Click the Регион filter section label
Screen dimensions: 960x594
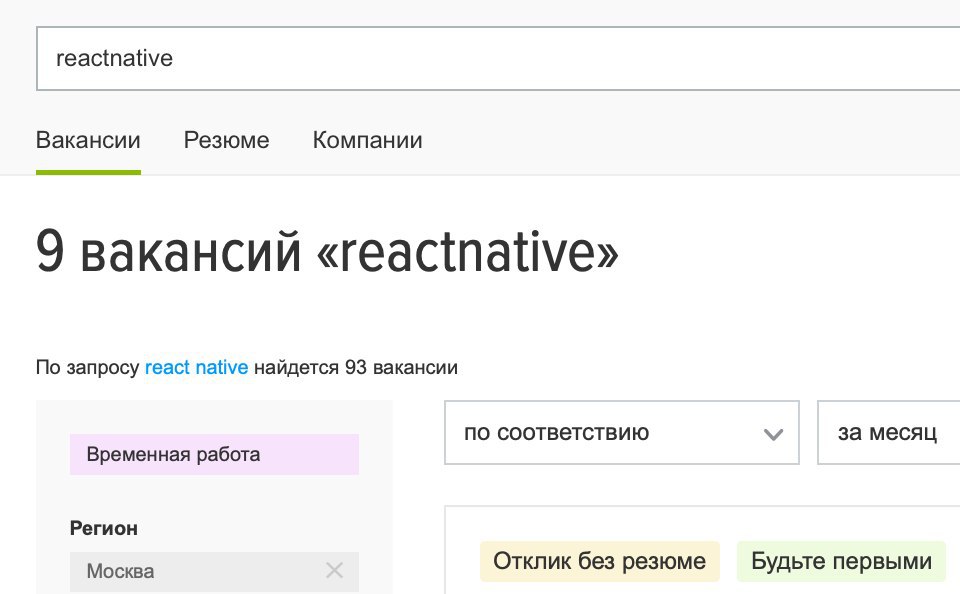(x=103, y=528)
